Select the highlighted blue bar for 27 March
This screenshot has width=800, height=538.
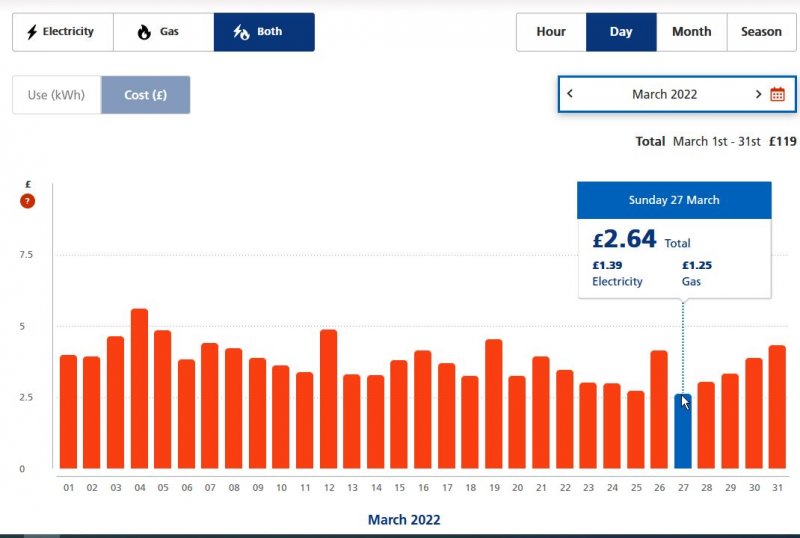682,432
